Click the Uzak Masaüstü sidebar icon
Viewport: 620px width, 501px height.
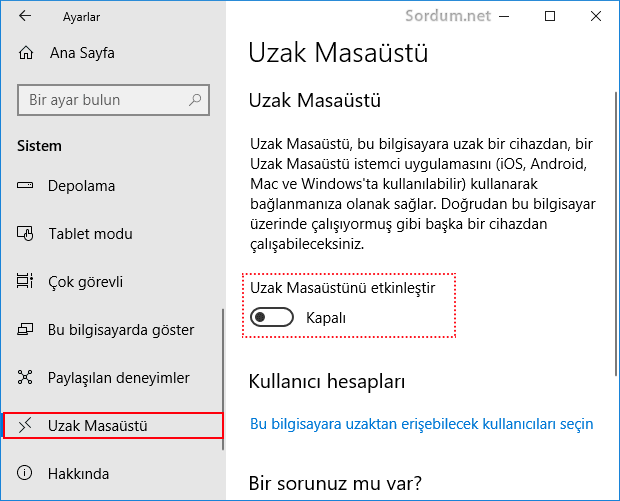[25, 425]
